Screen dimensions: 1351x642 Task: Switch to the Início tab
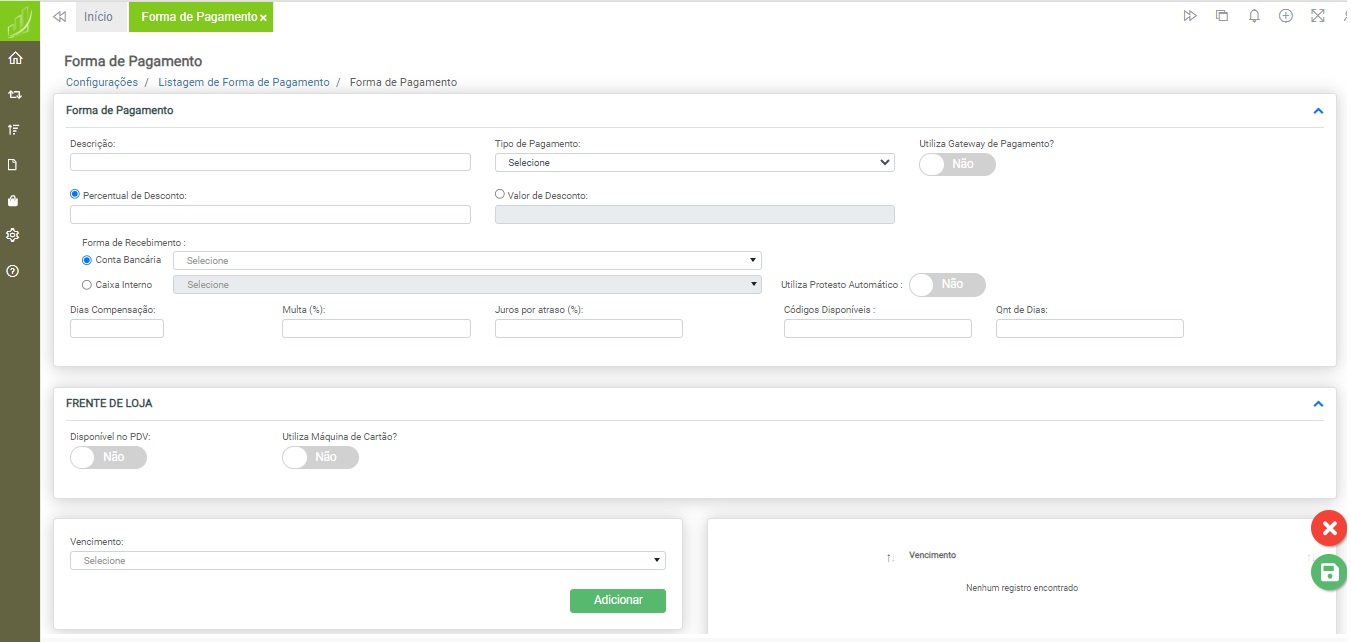(98, 17)
